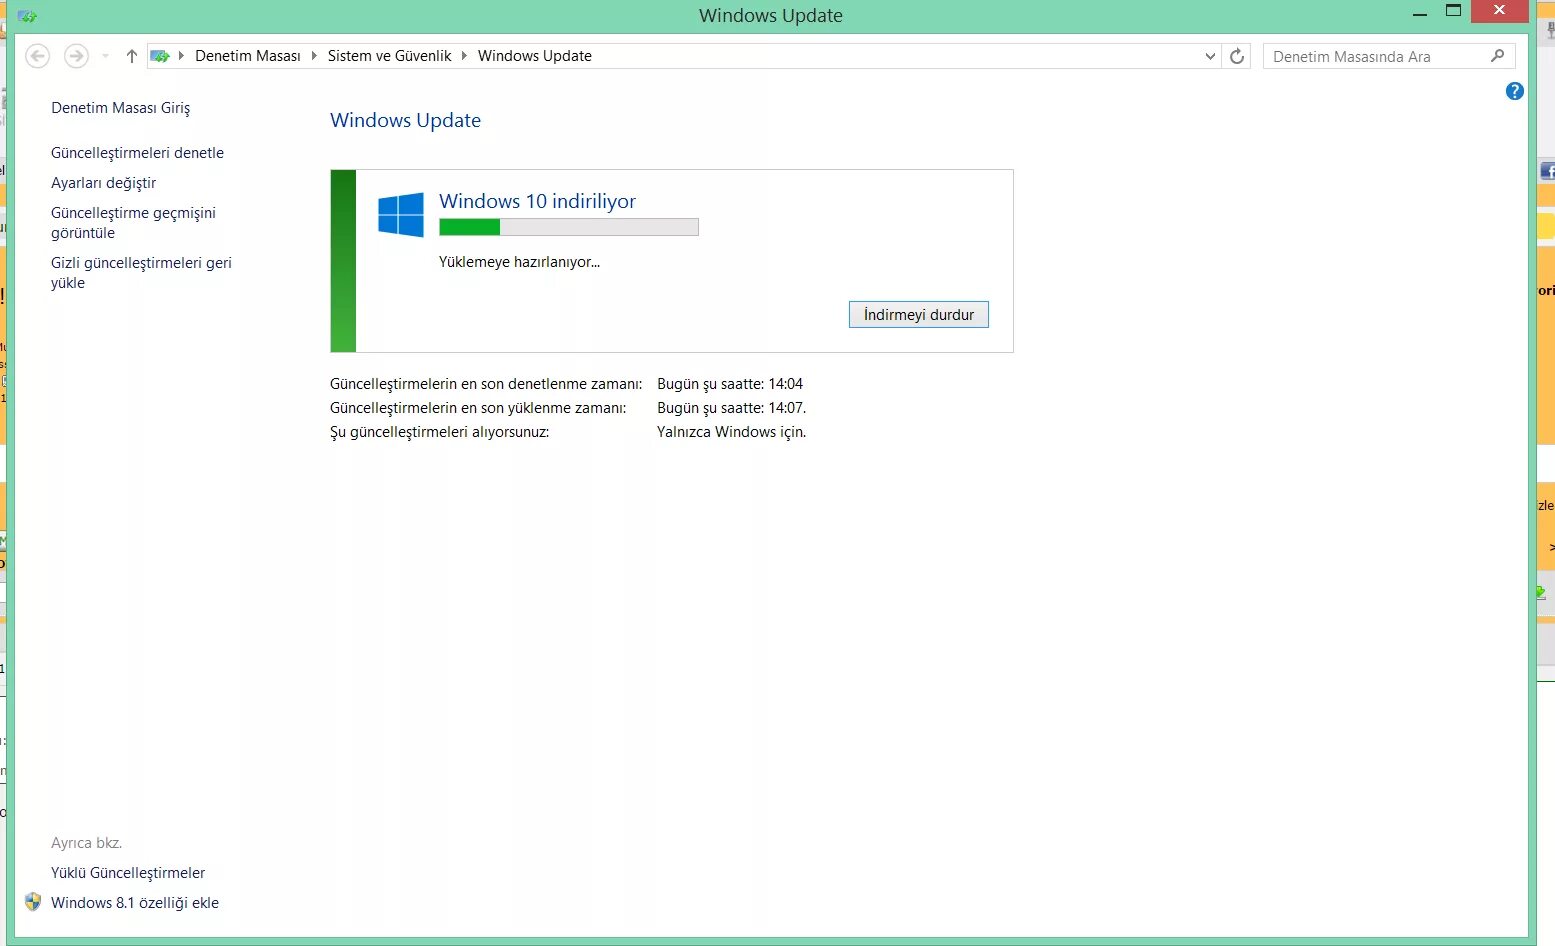Minimize the Windows Update window

(1420, 15)
